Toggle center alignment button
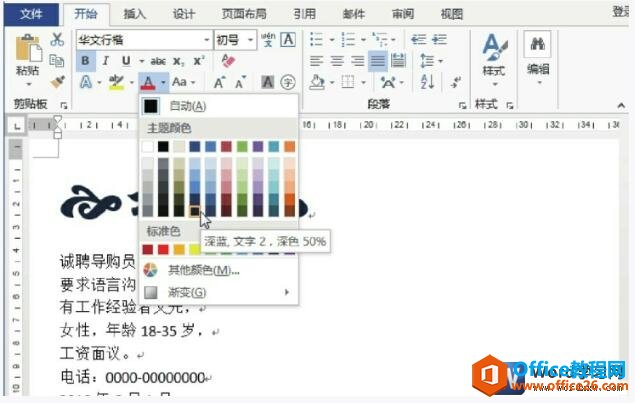The width and height of the screenshot is (635, 403). click(x=337, y=61)
